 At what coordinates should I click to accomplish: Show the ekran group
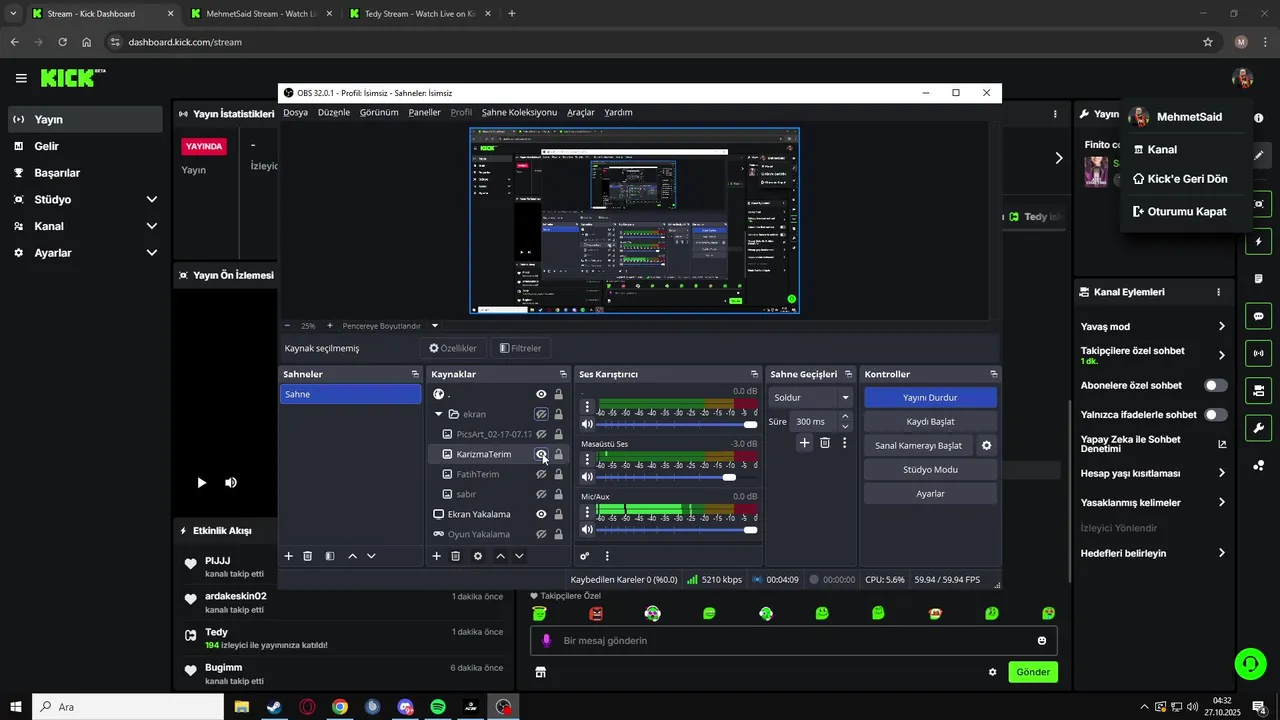(x=541, y=414)
